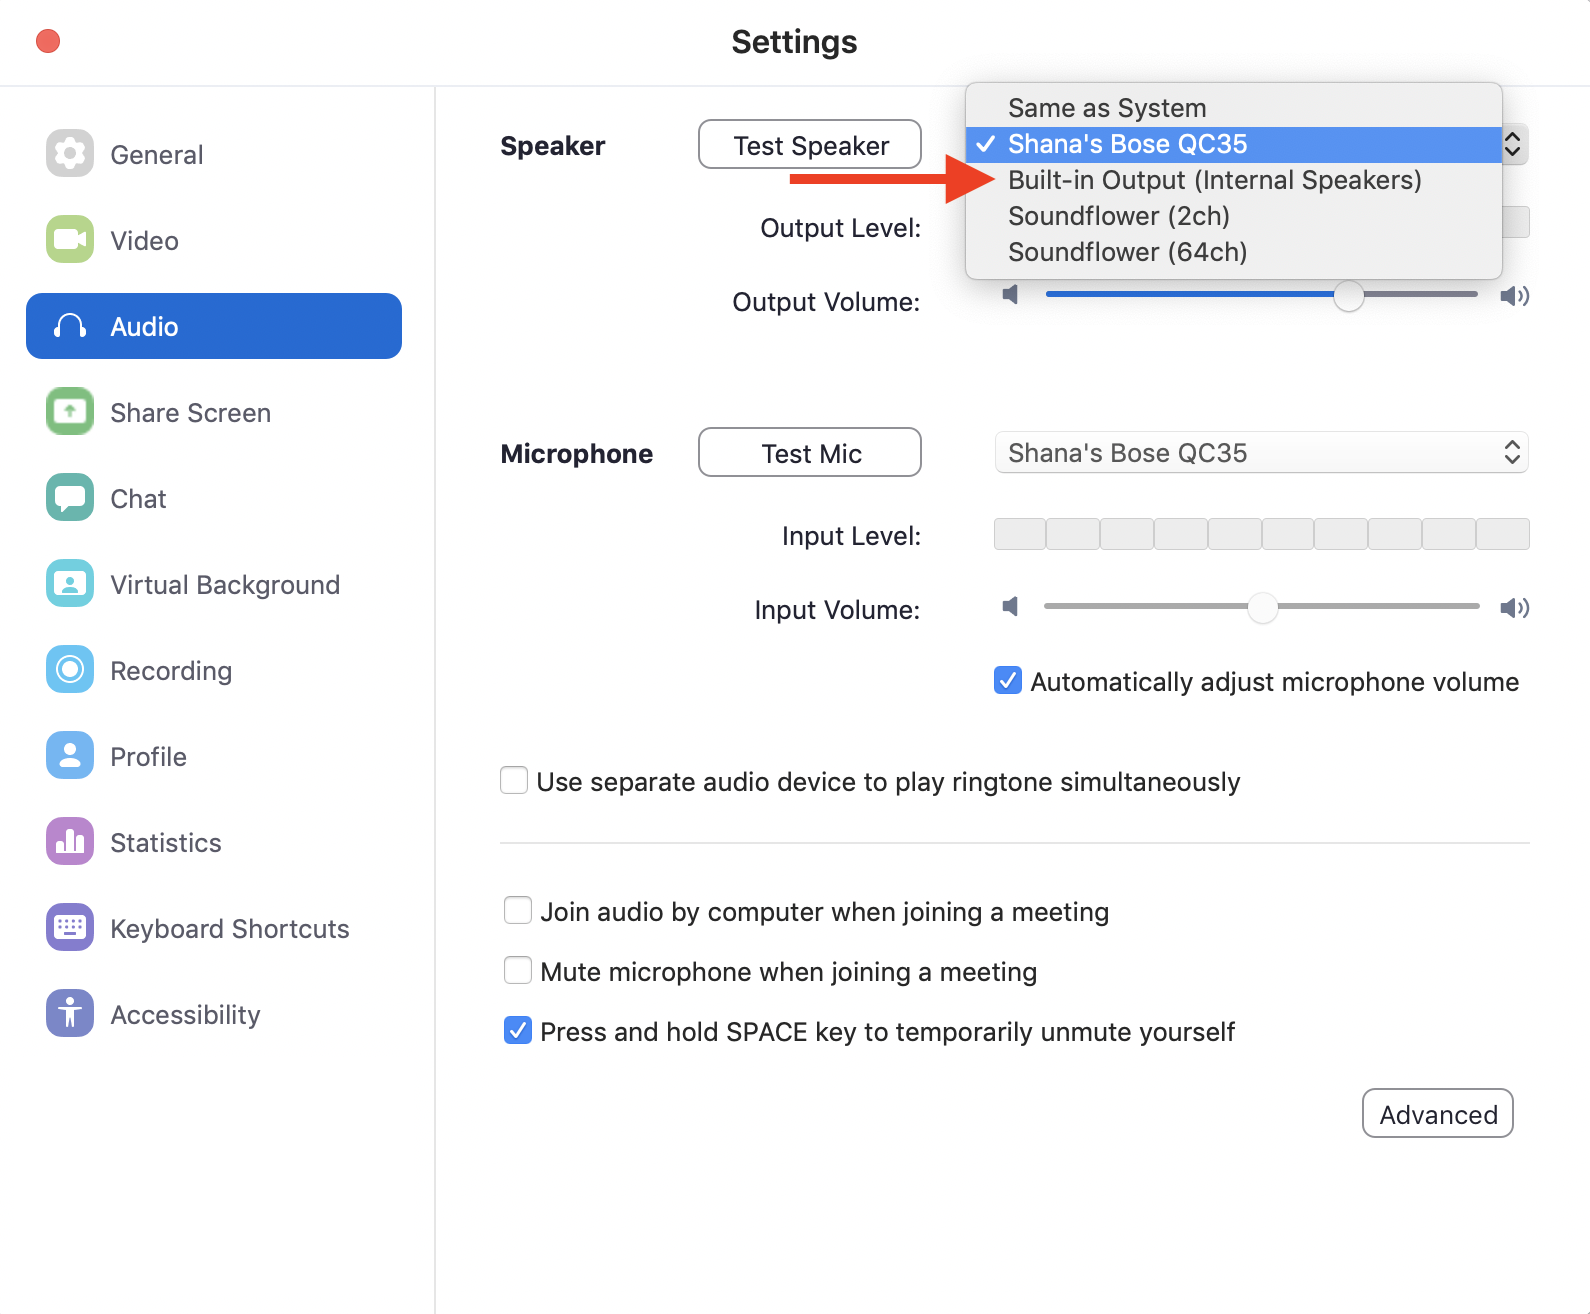Screen dimensions: 1590x1314
Task: Select the highlighted Audio tab
Action: [214, 326]
